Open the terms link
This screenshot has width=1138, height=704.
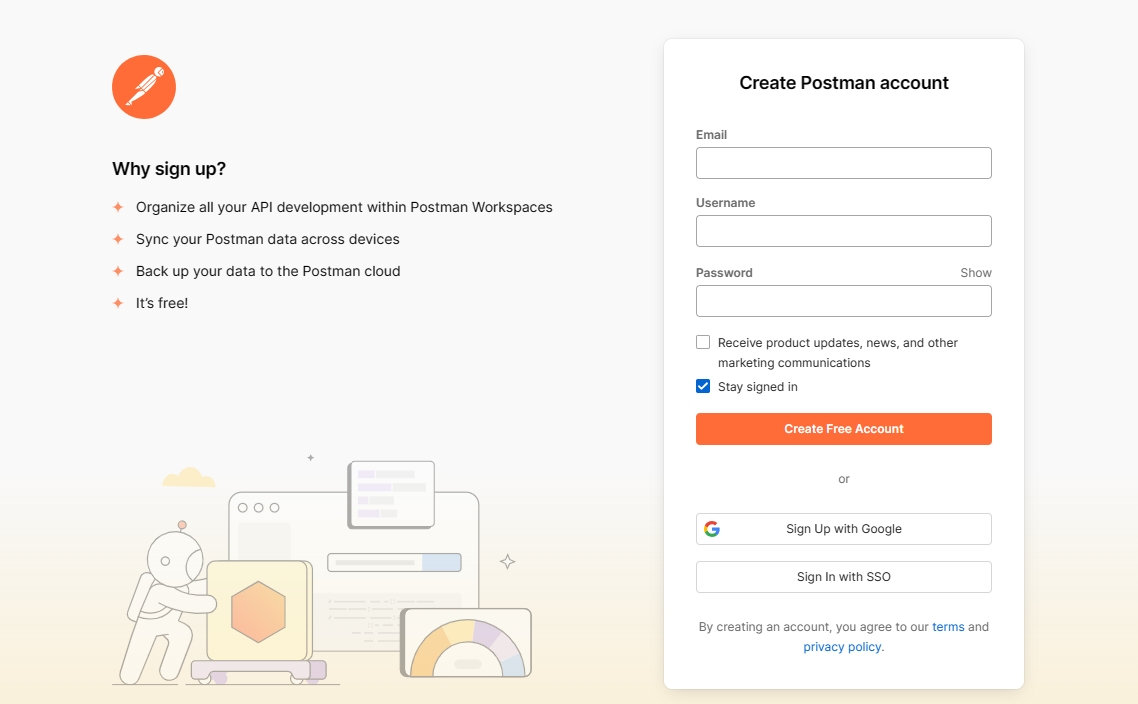[948, 627]
